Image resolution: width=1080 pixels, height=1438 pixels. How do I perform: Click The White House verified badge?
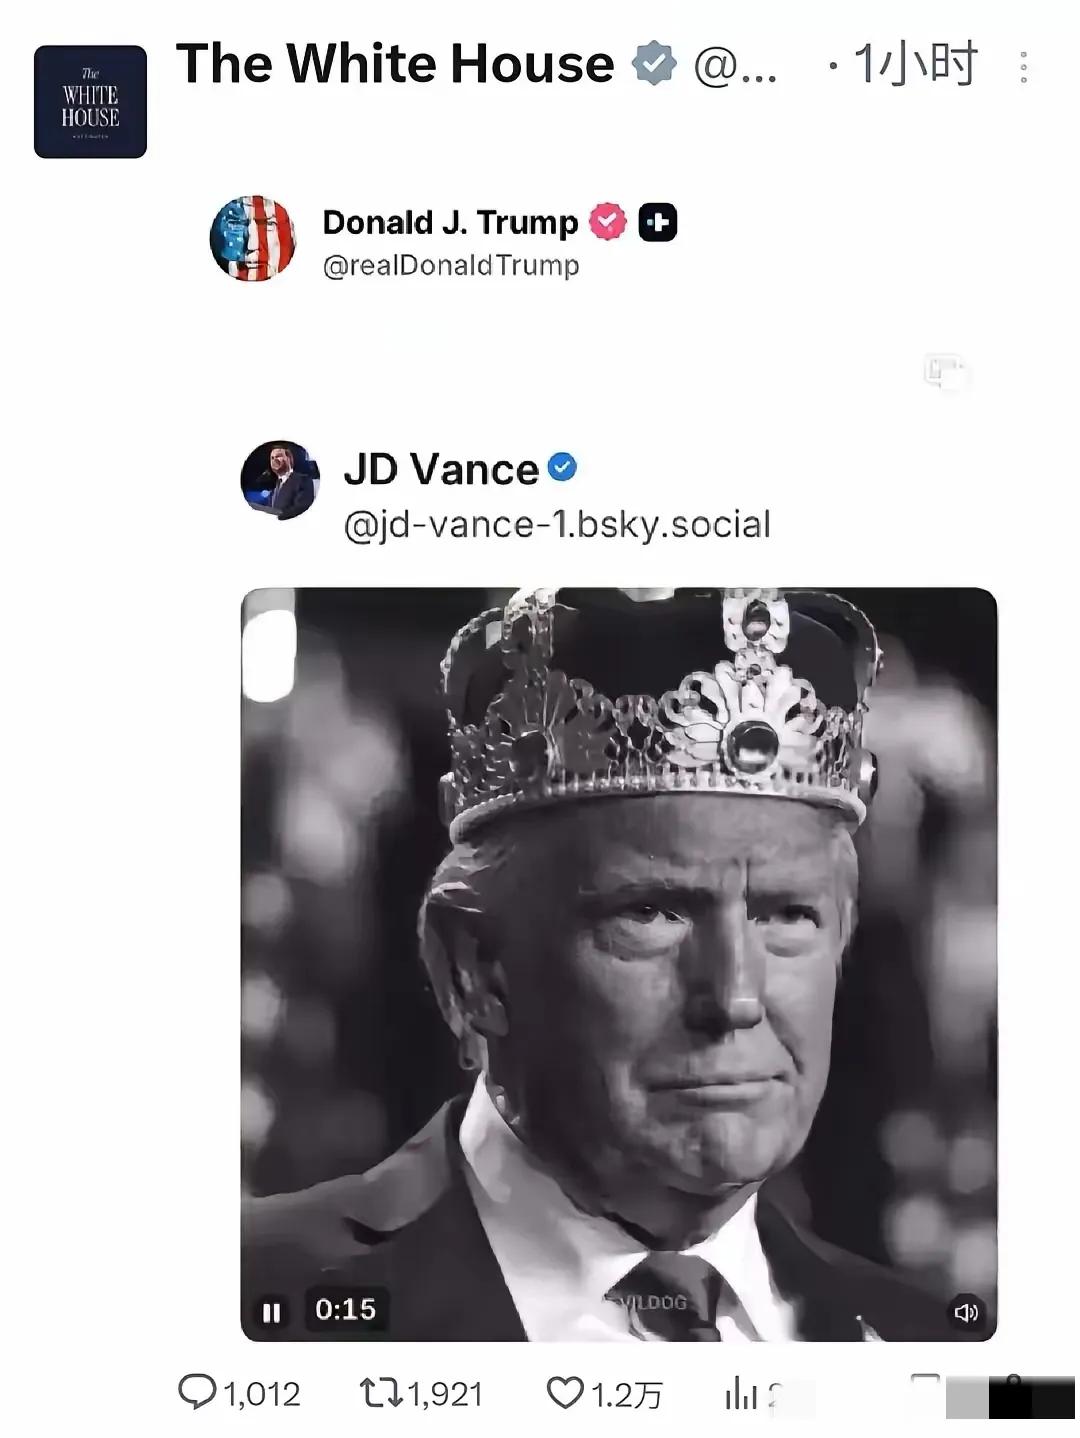(654, 64)
